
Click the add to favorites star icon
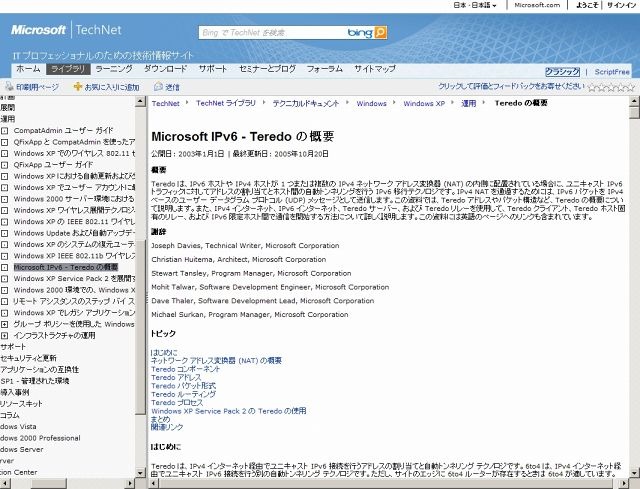(78, 86)
